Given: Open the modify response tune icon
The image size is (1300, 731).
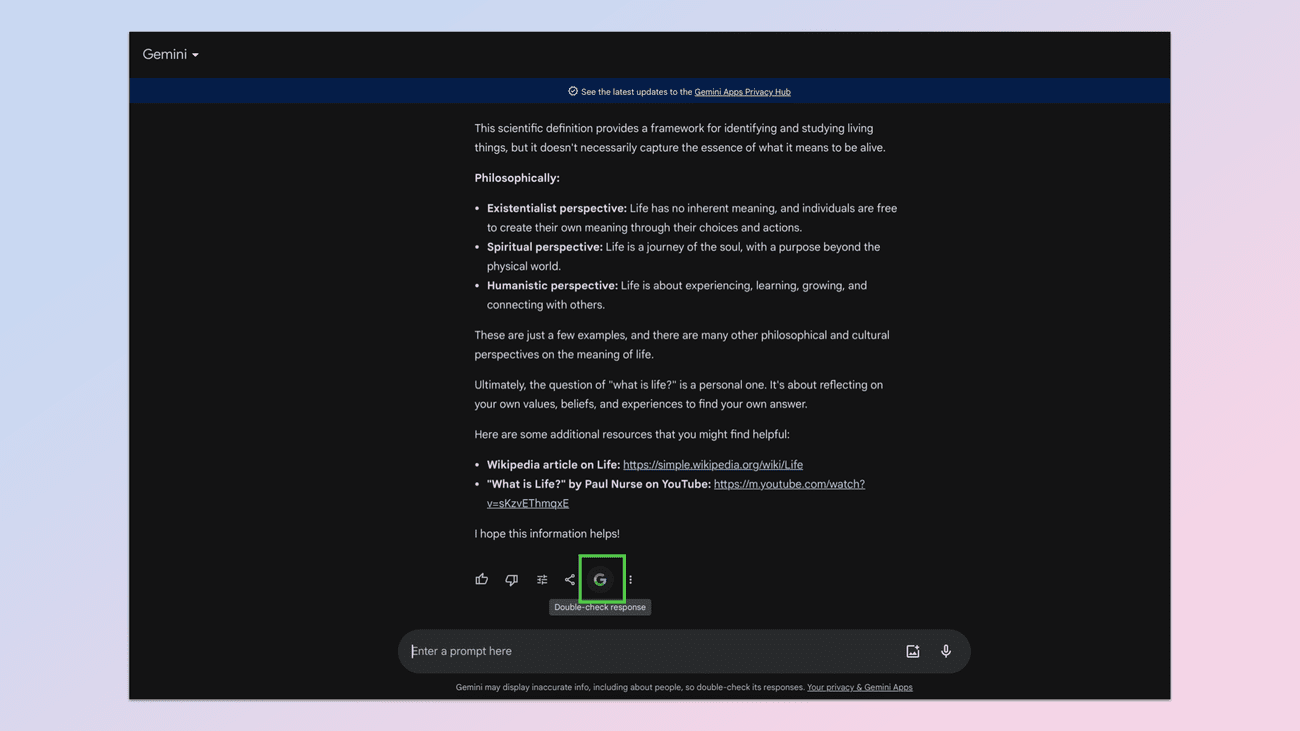Looking at the screenshot, I should (x=541, y=579).
